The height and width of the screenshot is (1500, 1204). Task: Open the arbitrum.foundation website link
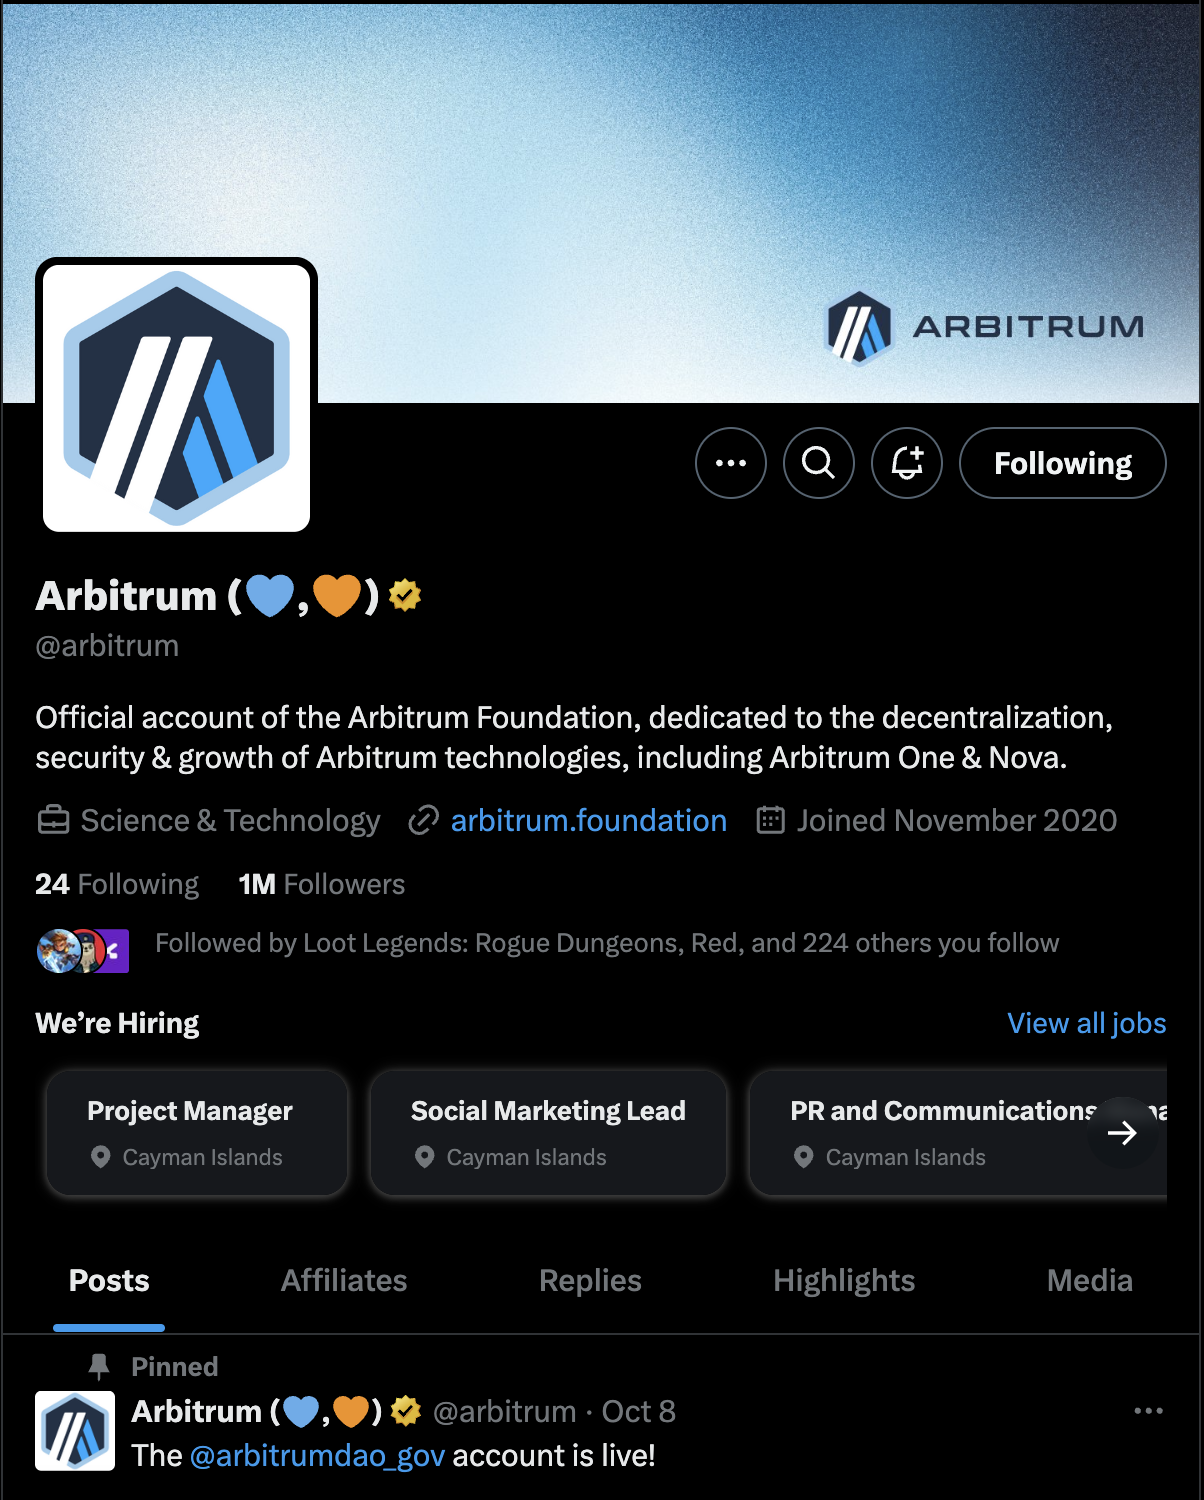click(x=588, y=821)
